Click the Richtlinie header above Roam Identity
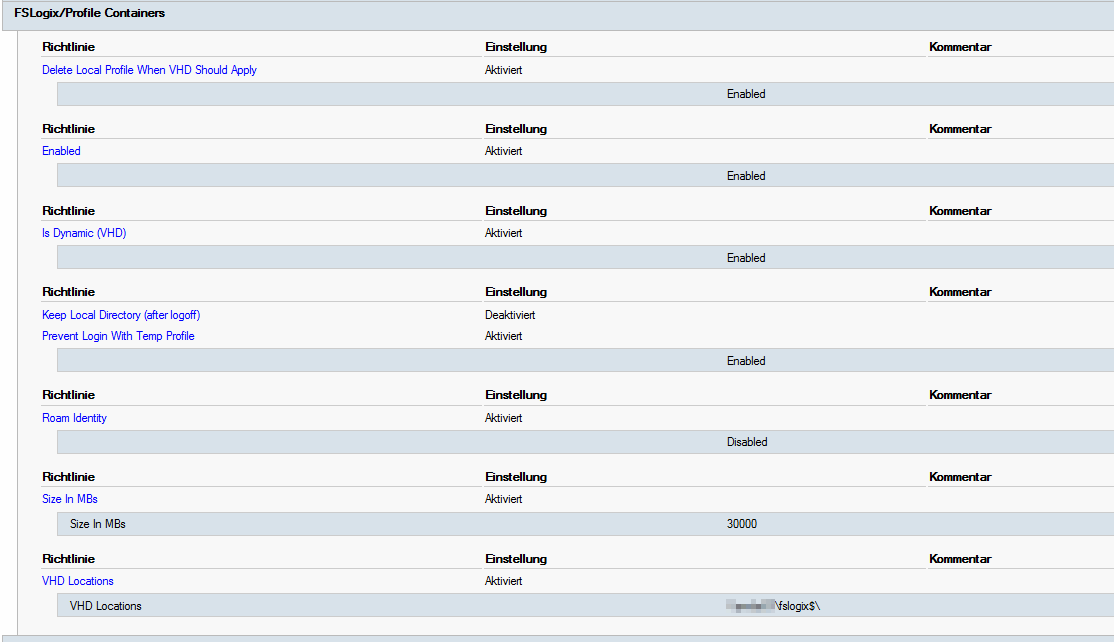 [68, 395]
